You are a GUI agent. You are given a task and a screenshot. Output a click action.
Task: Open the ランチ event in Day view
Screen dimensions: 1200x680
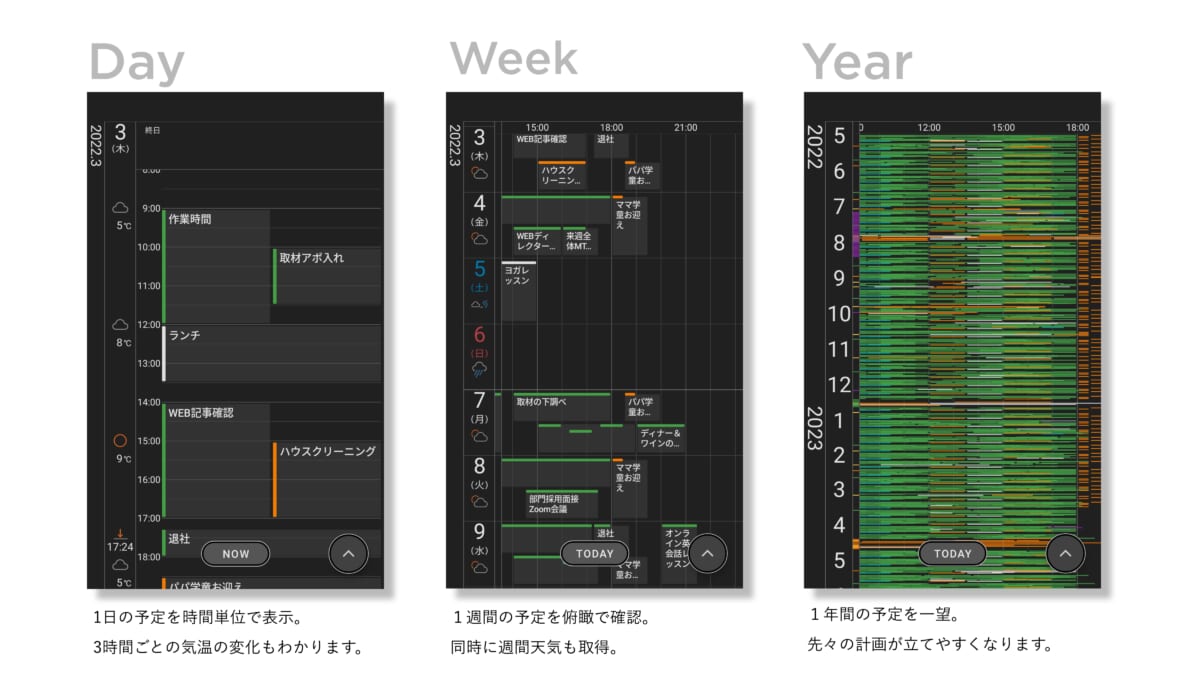click(272, 353)
